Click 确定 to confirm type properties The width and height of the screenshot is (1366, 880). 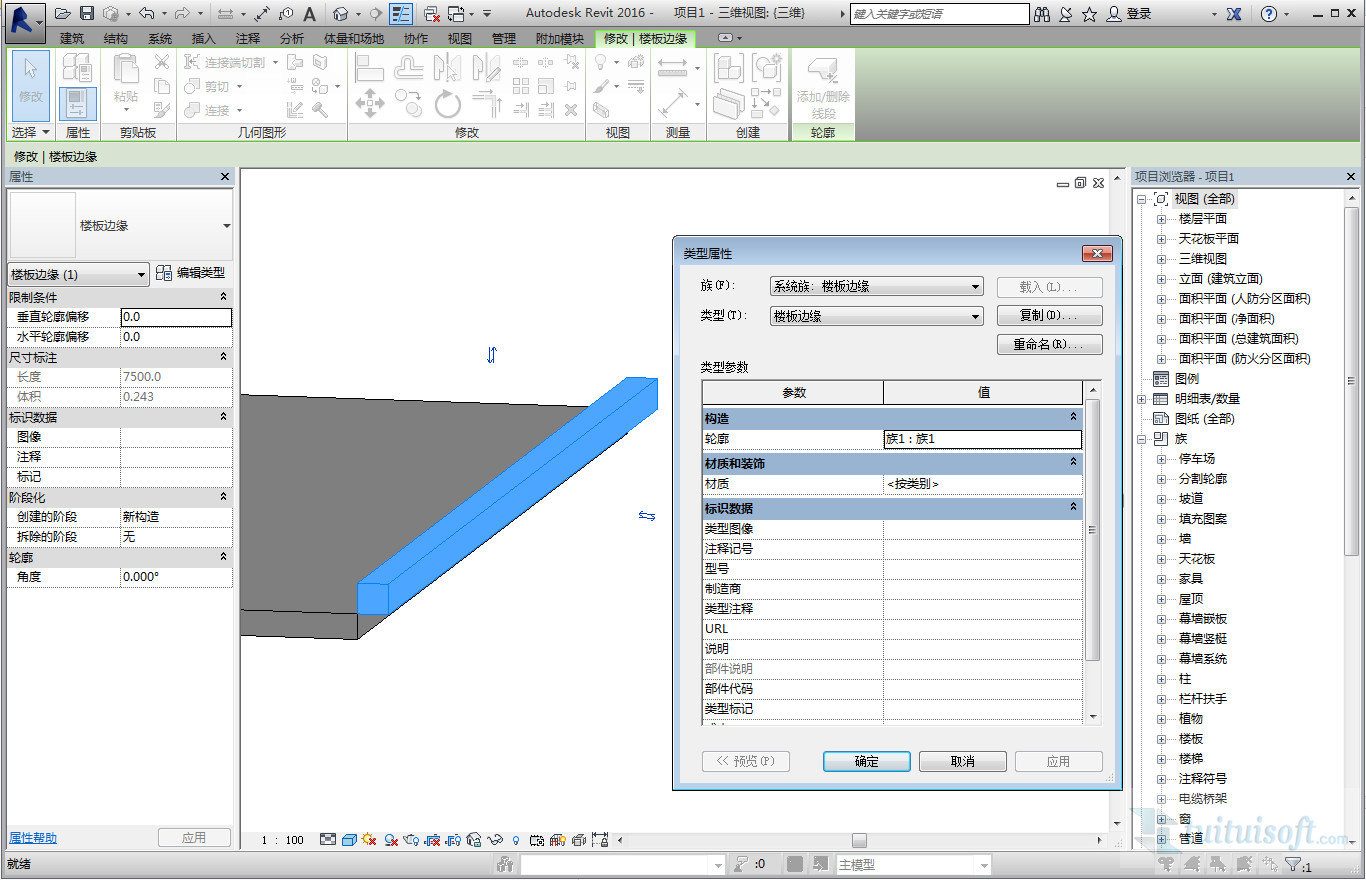point(866,762)
